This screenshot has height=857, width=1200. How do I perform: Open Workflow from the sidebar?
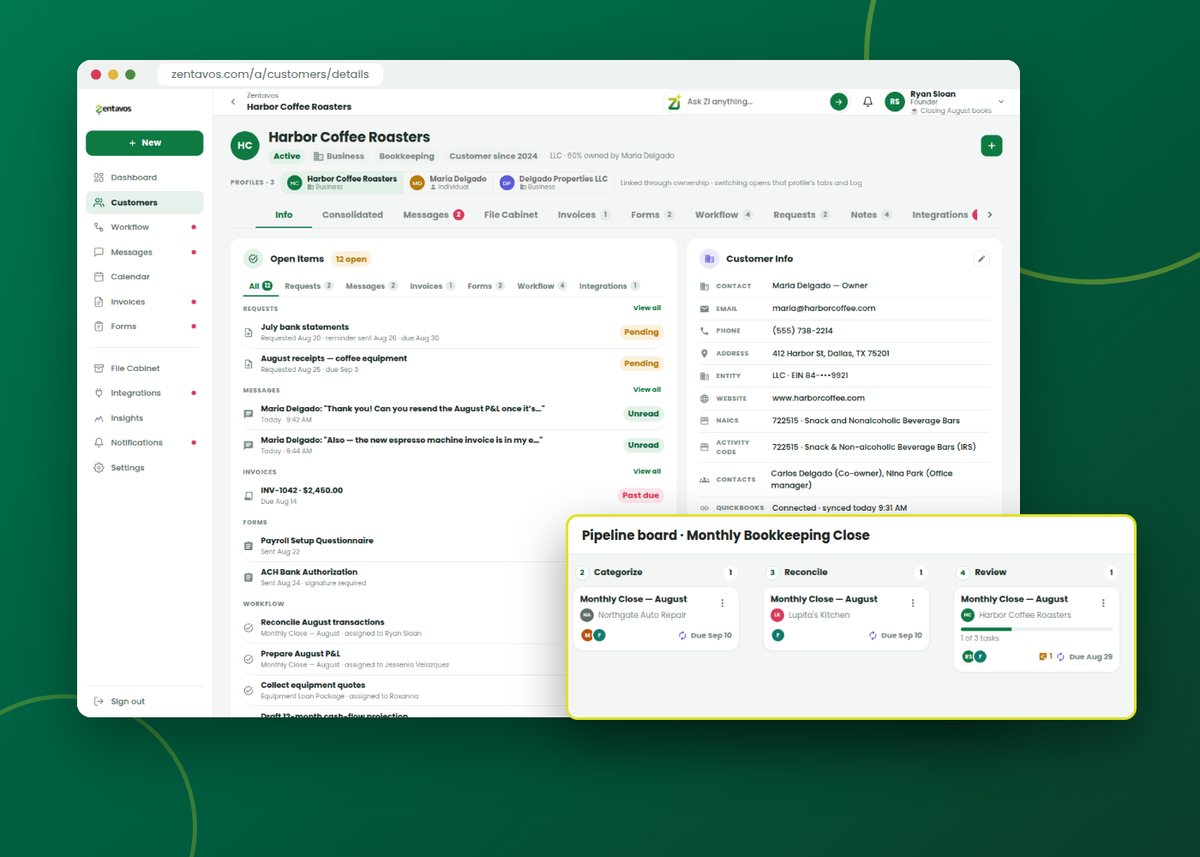(144, 227)
